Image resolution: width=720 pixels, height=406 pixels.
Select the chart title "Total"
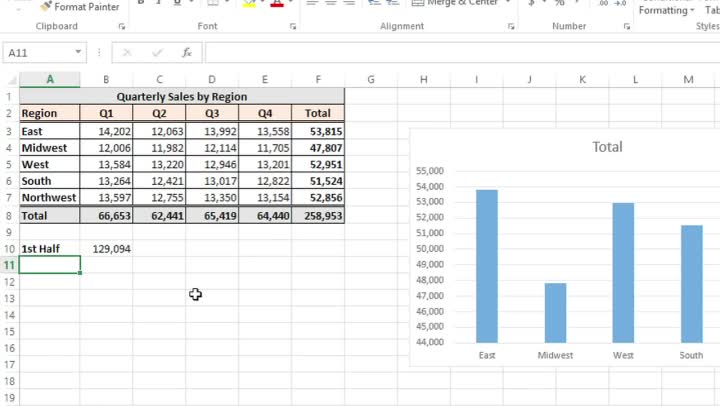coord(607,147)
